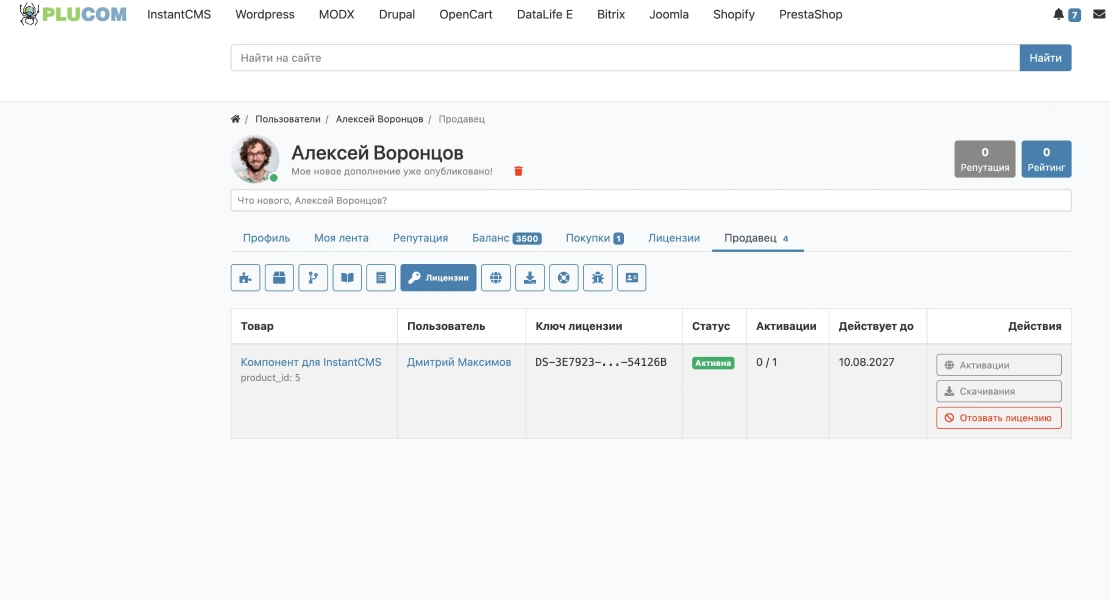
Task: Open the code-branch versions section
Action: pyautogui.click(x=313, y=277)
